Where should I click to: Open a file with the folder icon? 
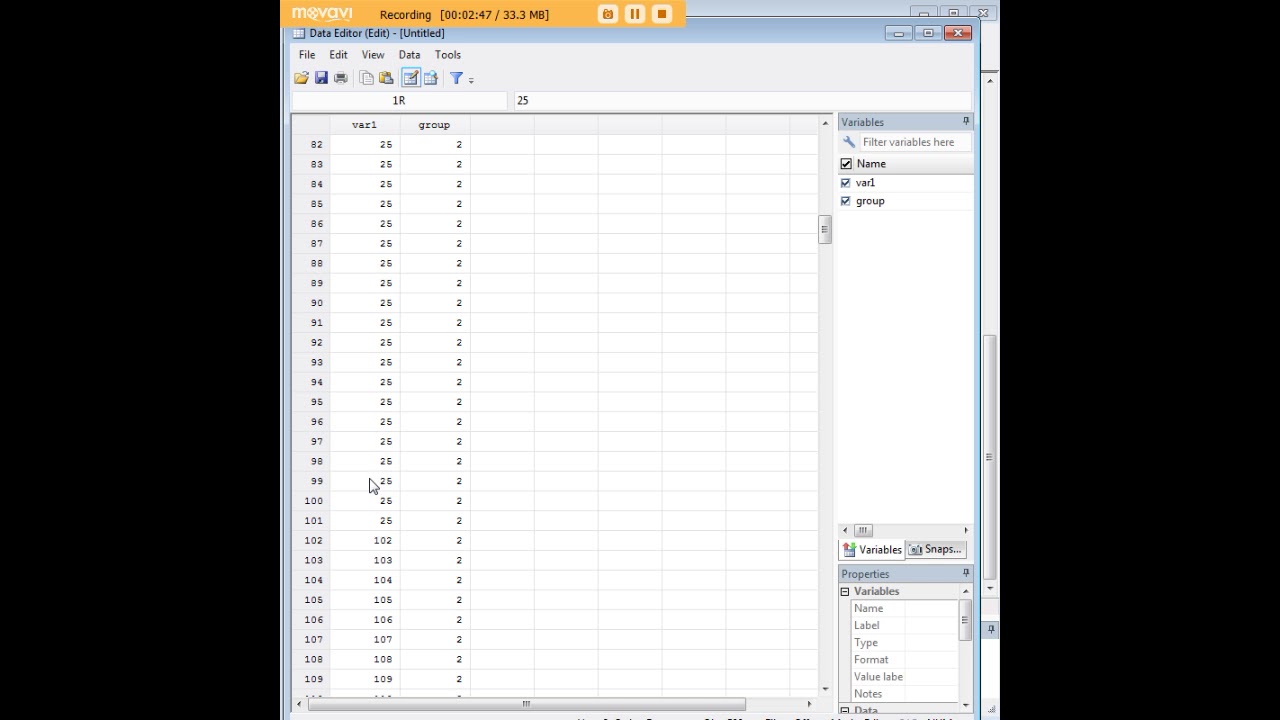(x=301, y=78)
